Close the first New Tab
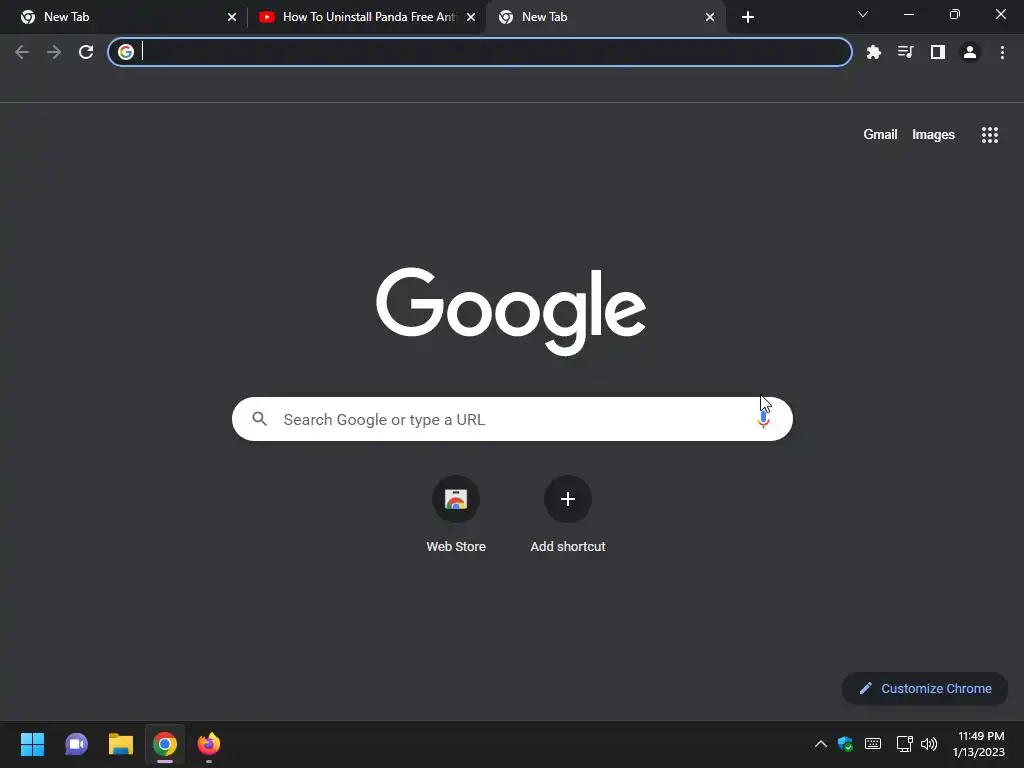1024x768 pixels. pyautogui.click(x=232, y=17)
